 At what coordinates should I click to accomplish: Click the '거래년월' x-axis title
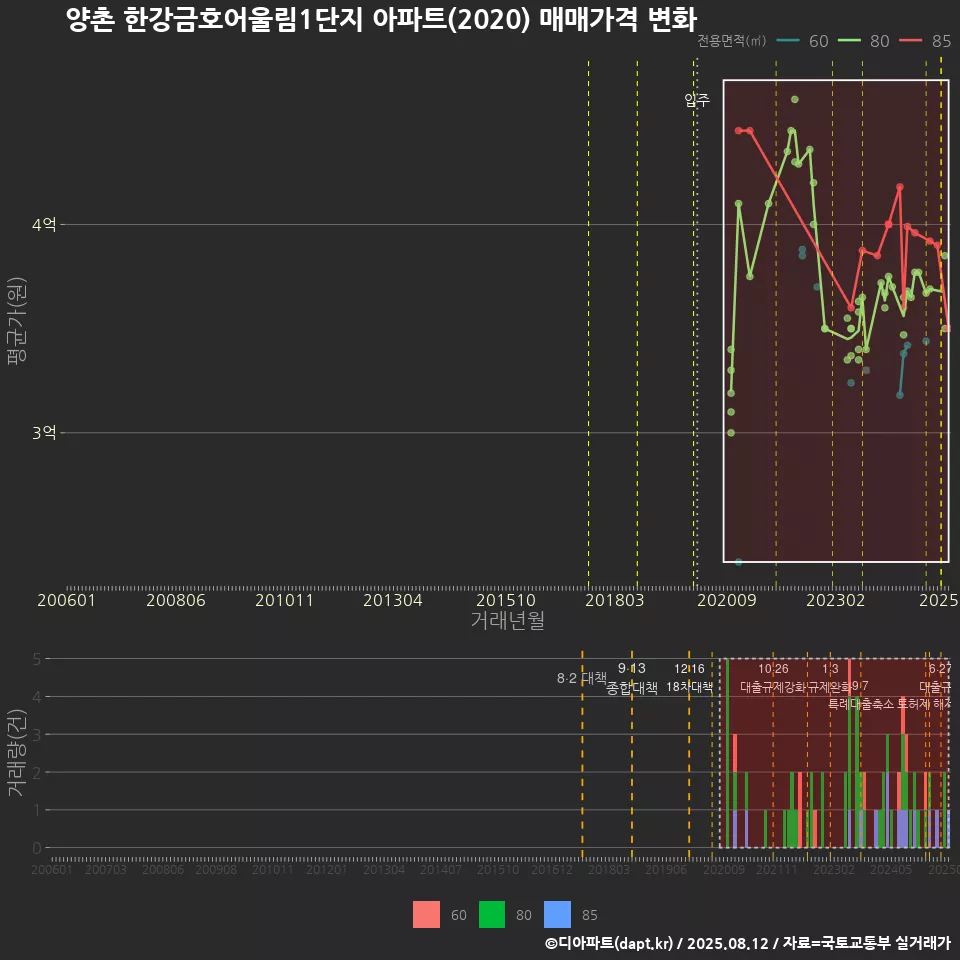(507, 620)
